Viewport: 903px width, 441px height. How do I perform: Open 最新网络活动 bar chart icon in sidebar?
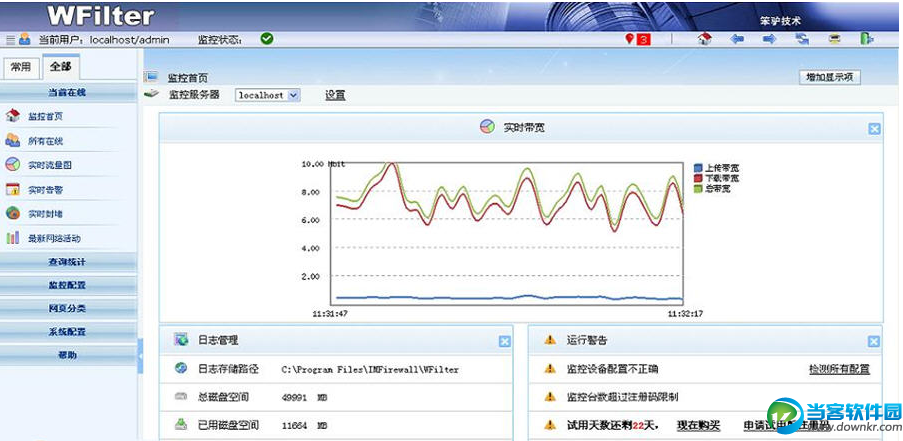tap(13, 238)
